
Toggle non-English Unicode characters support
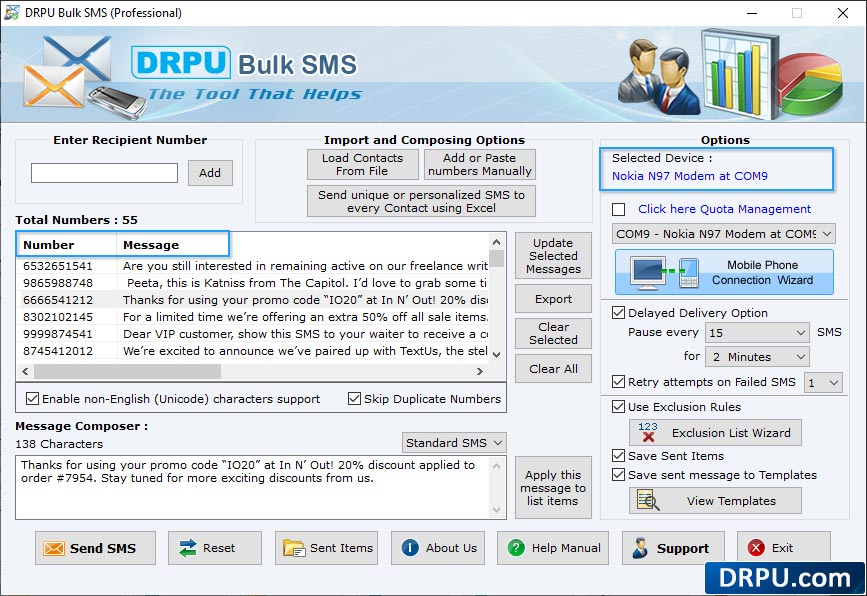point(33,399)
